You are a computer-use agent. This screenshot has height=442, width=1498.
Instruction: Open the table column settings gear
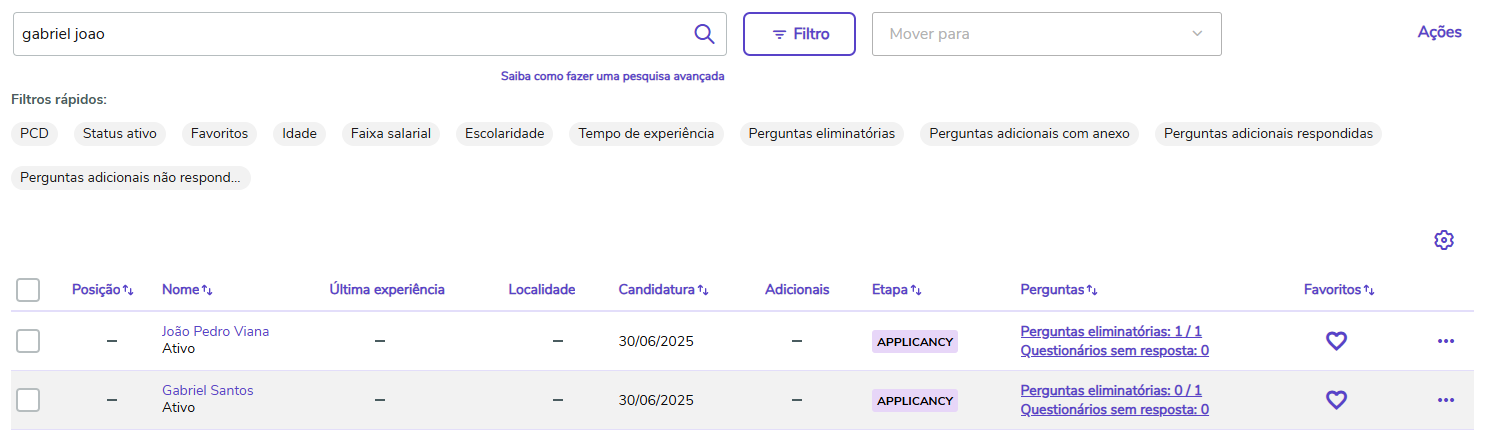click(x=1443, y=240)
